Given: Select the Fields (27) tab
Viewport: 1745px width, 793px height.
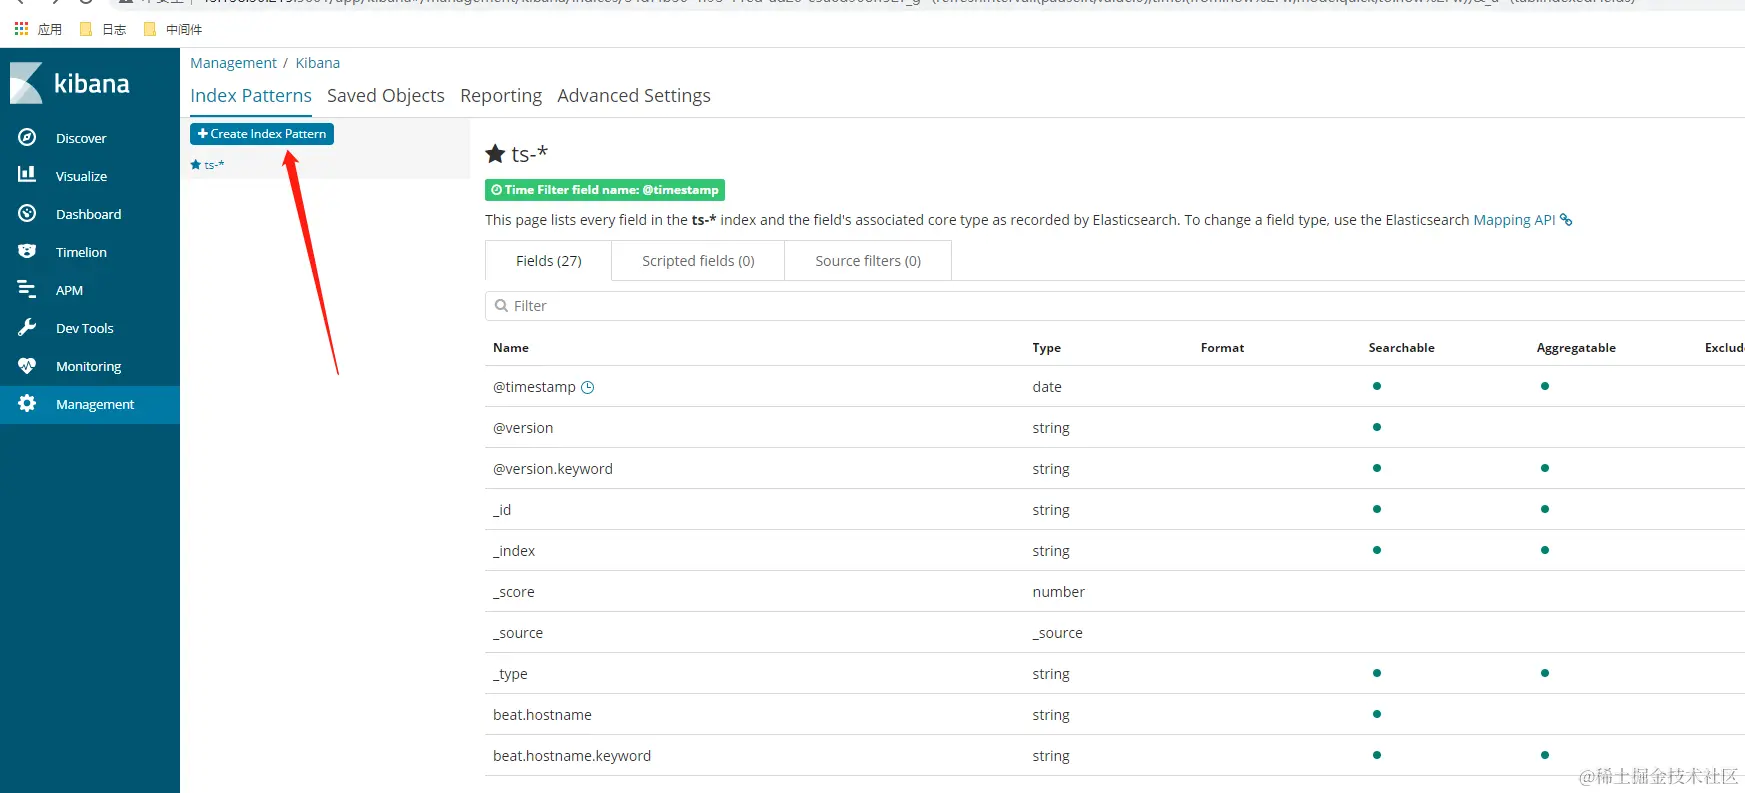Looking at the screenshot, I should point(549,261).
